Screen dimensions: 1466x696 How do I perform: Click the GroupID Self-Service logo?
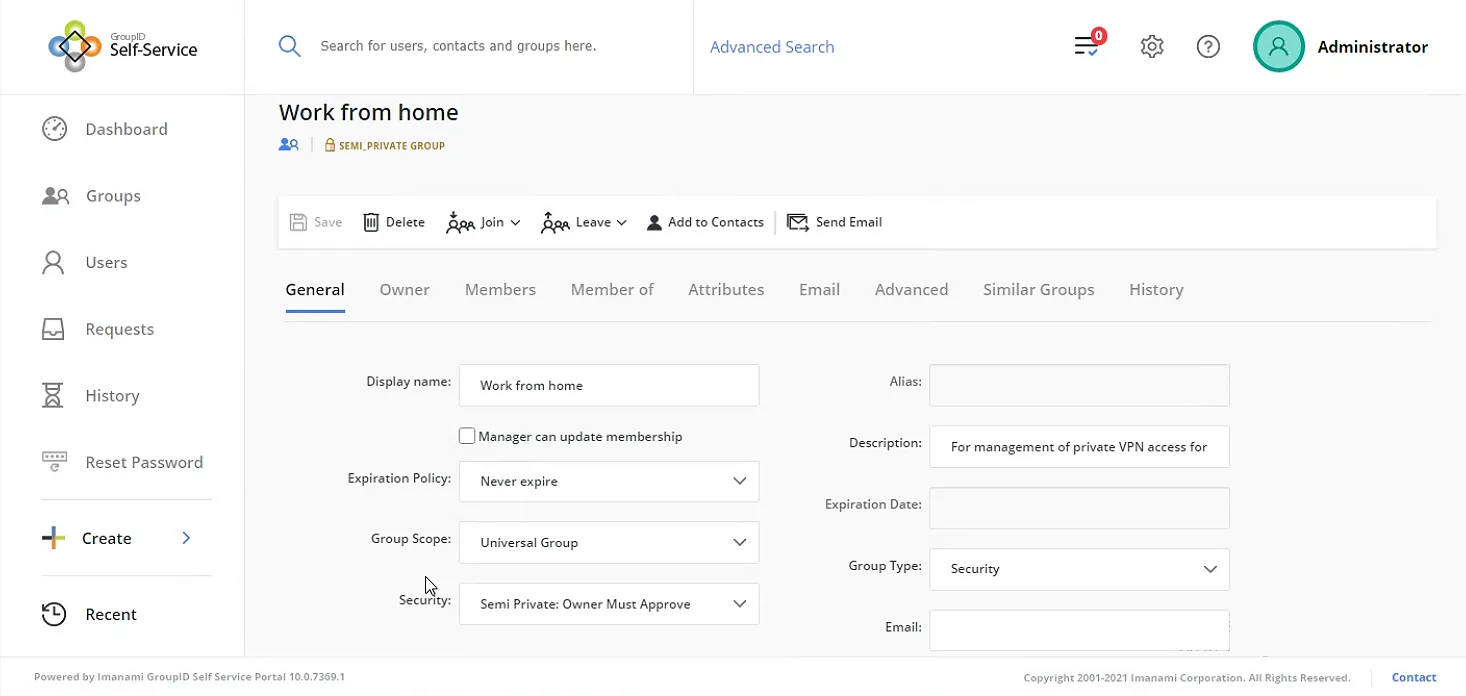[122, 46]
